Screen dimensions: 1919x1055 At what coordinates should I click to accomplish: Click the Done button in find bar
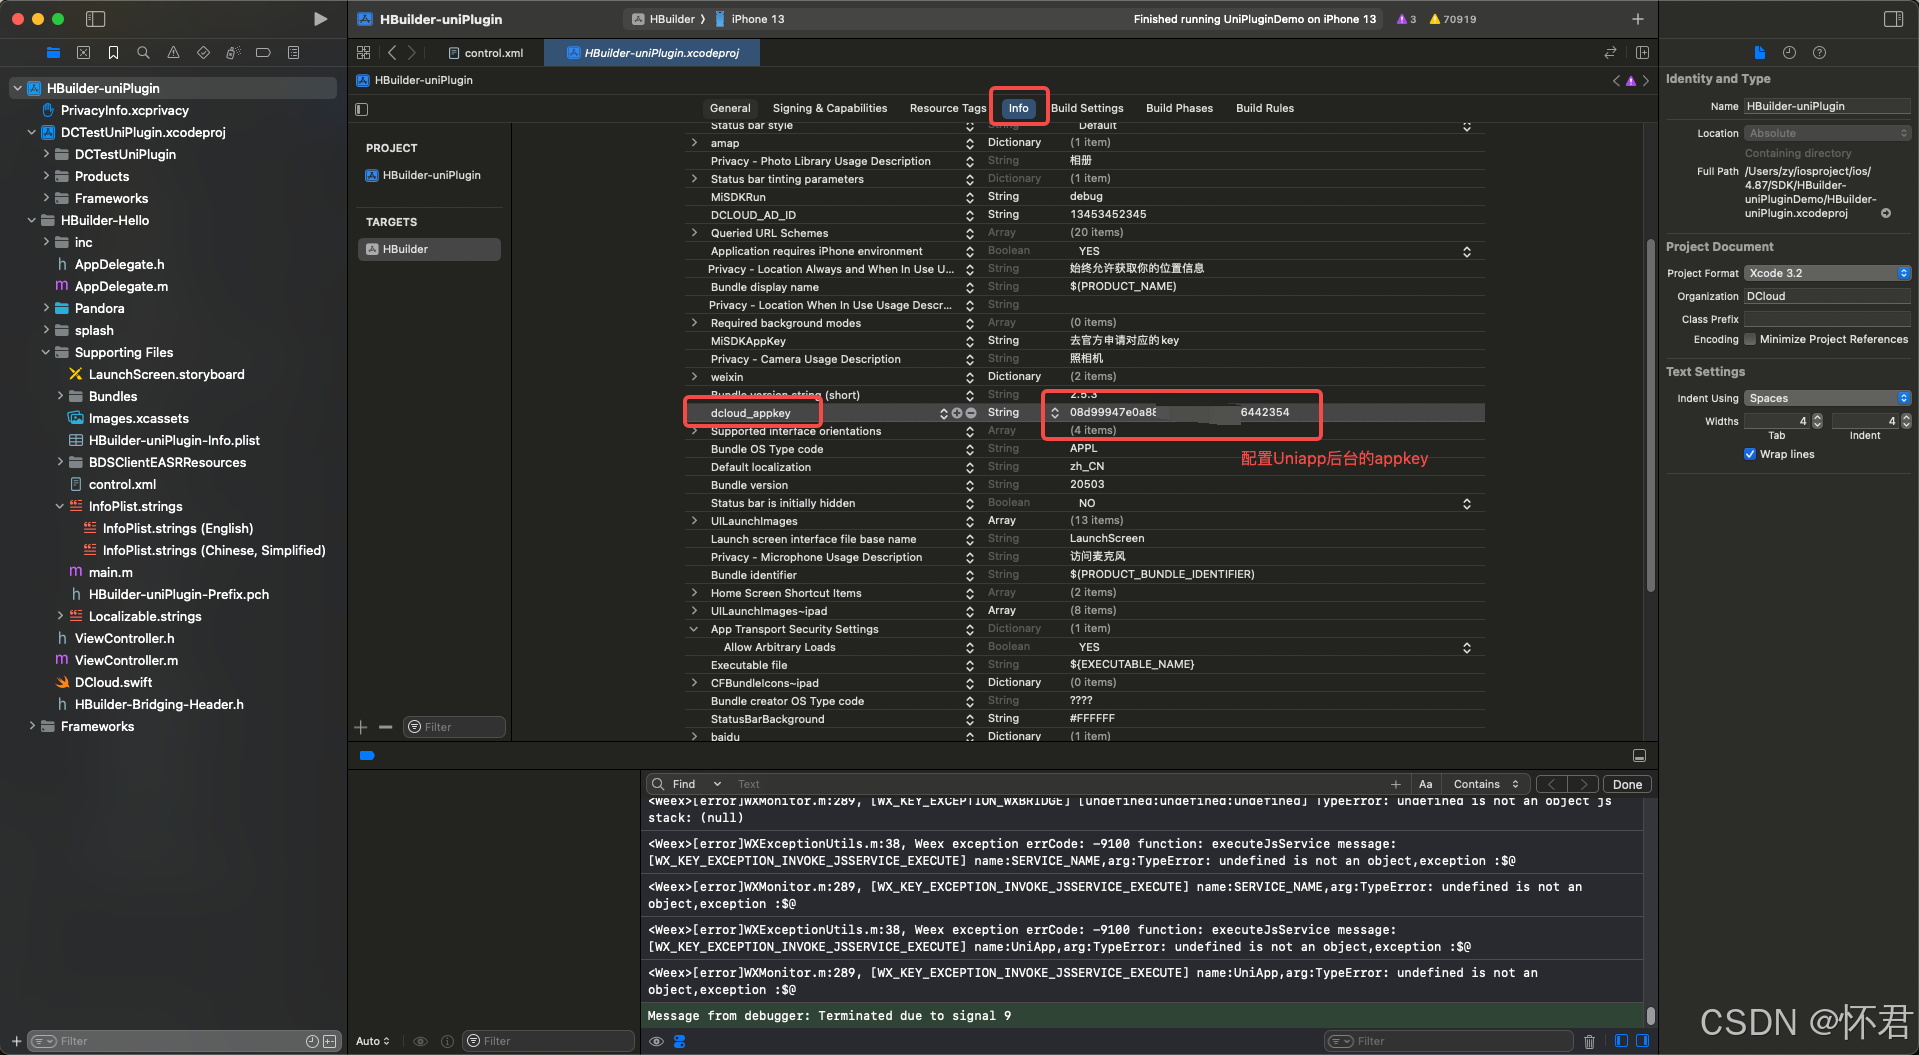[x=1627, y=784]
